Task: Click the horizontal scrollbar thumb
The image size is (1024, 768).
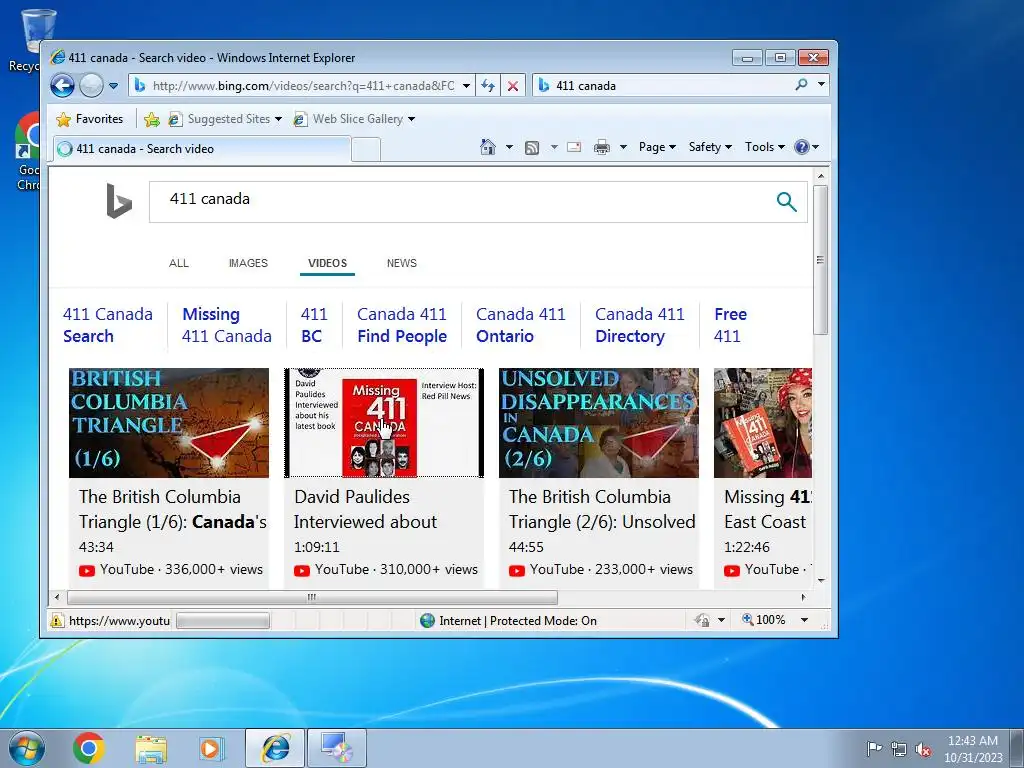Action: (312, 597)
